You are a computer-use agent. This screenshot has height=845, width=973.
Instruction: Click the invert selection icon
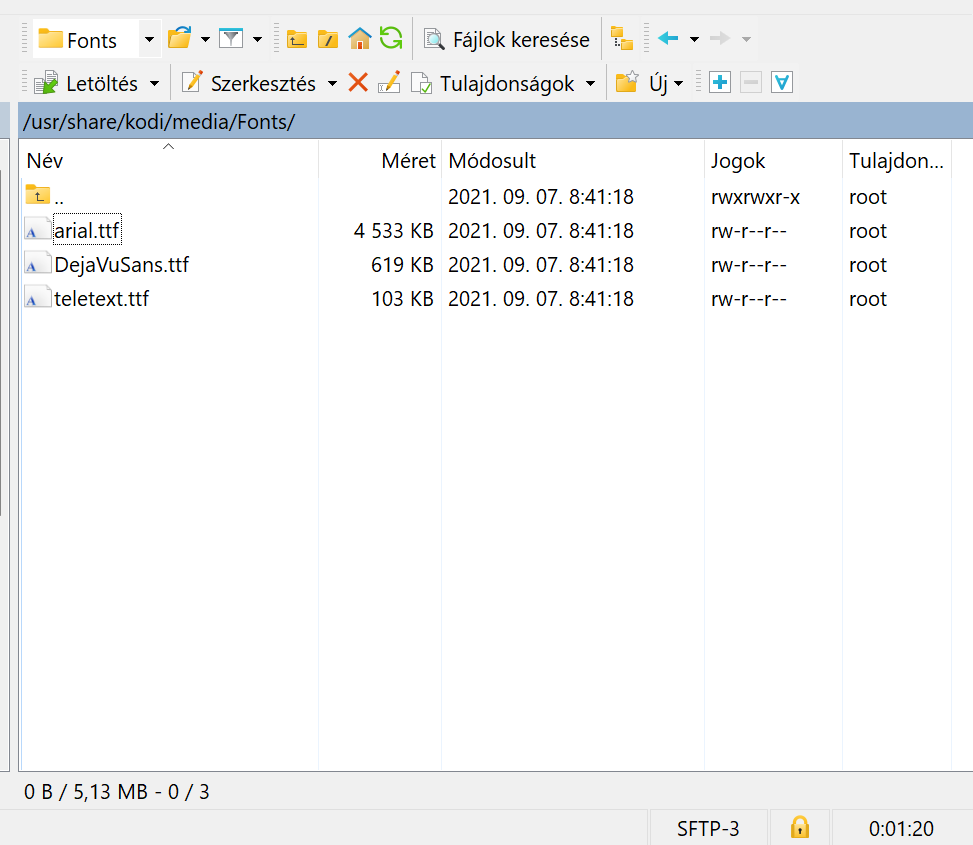pos(782,83)
